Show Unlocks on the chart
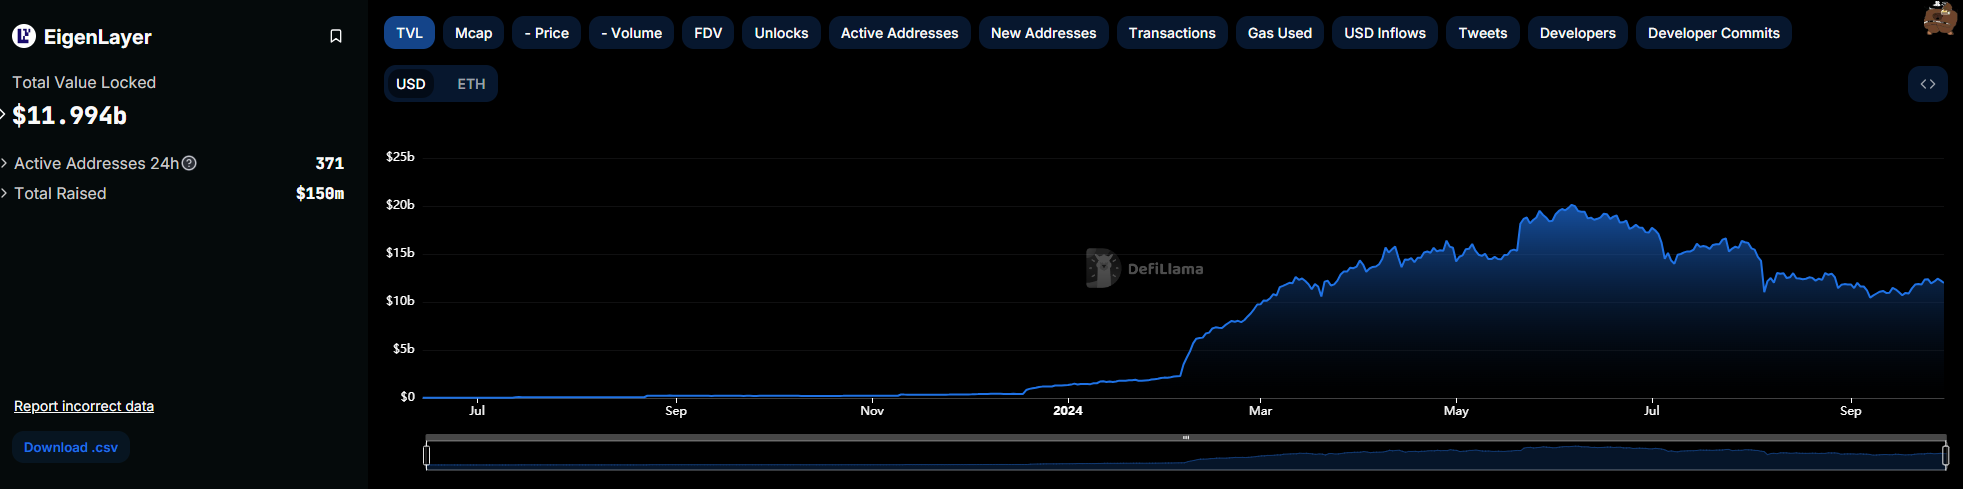 tap(781, 33)
